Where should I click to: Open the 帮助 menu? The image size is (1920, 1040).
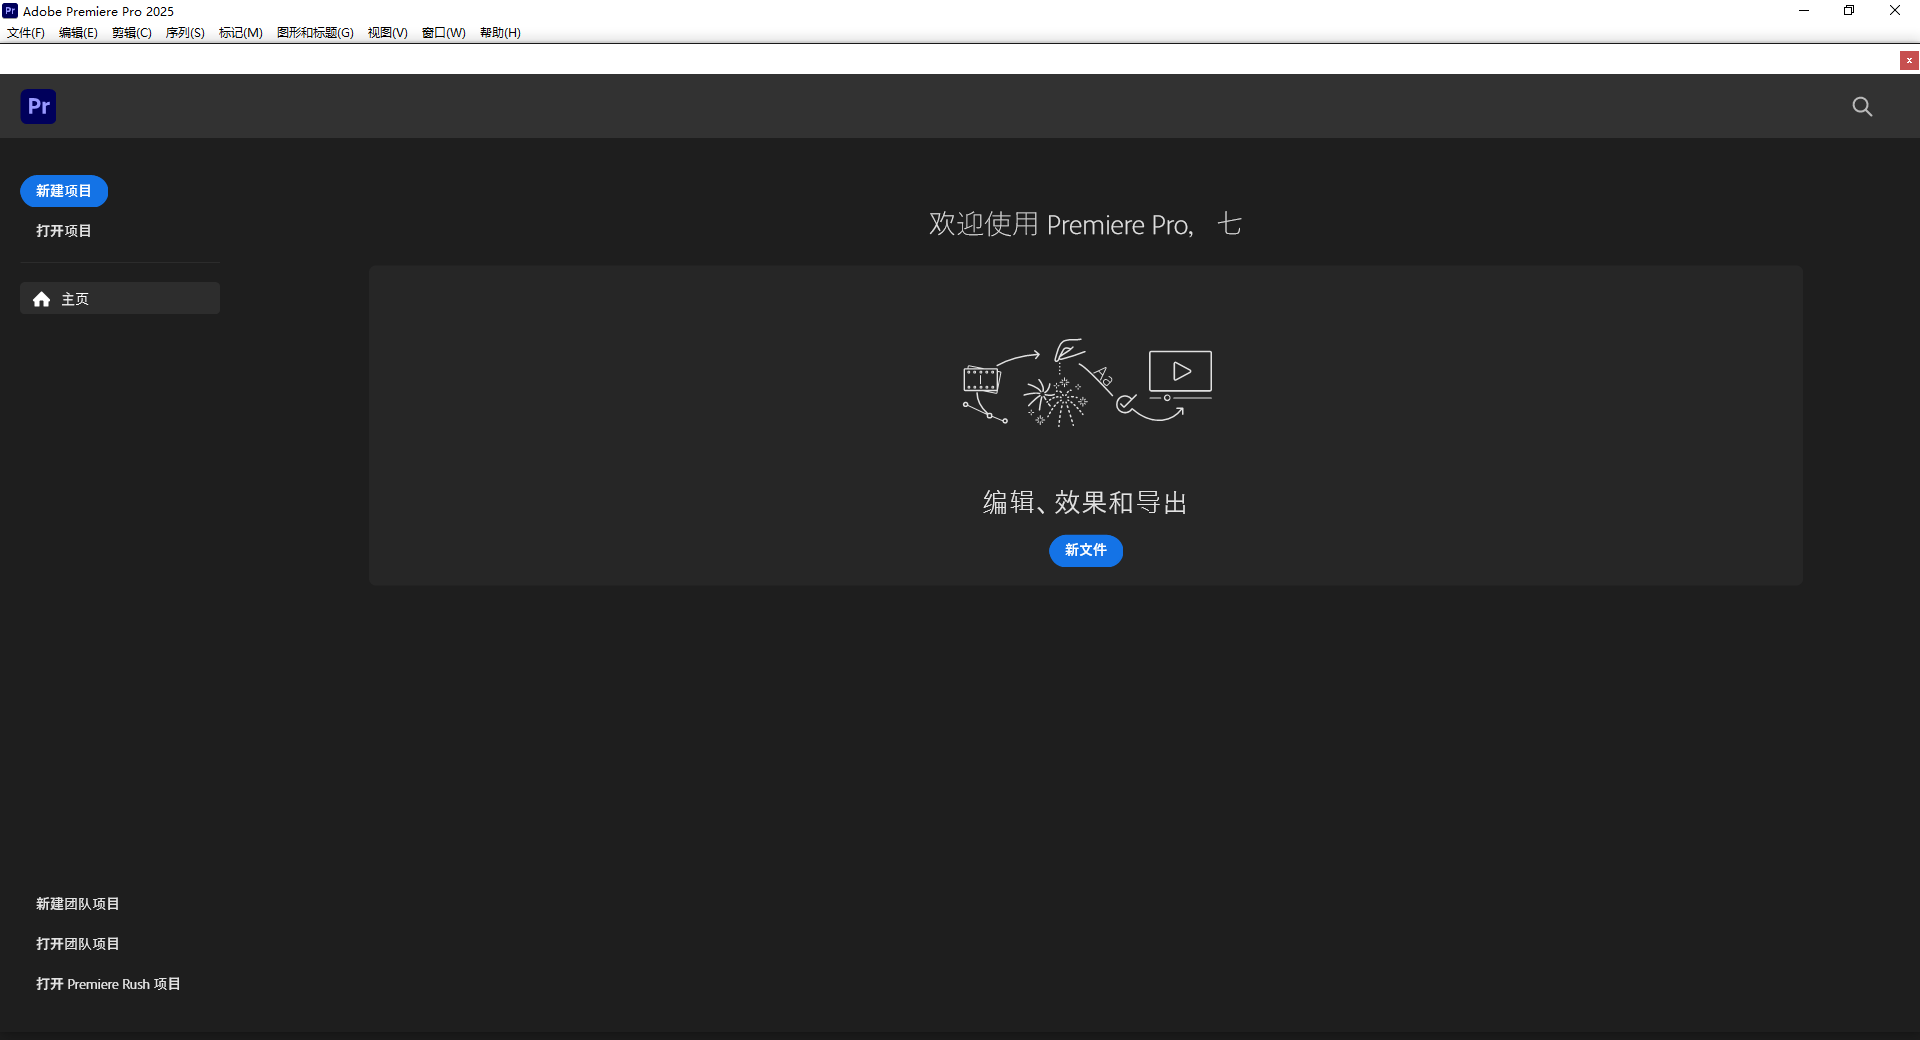[500, 32]
